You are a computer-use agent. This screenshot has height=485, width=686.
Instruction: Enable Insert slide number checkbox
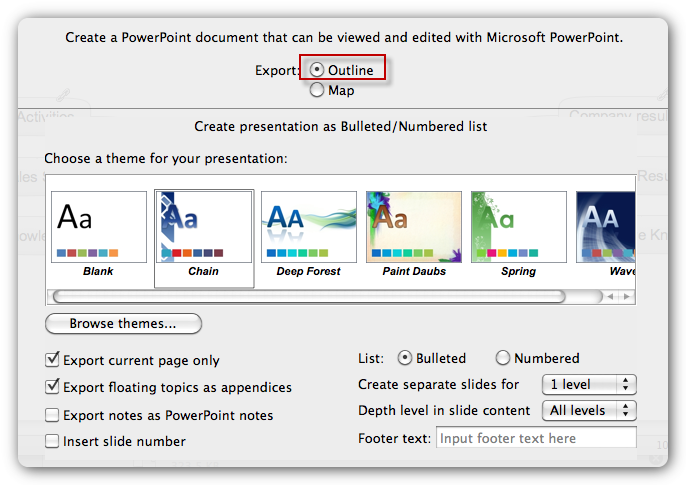click(52, 441)
